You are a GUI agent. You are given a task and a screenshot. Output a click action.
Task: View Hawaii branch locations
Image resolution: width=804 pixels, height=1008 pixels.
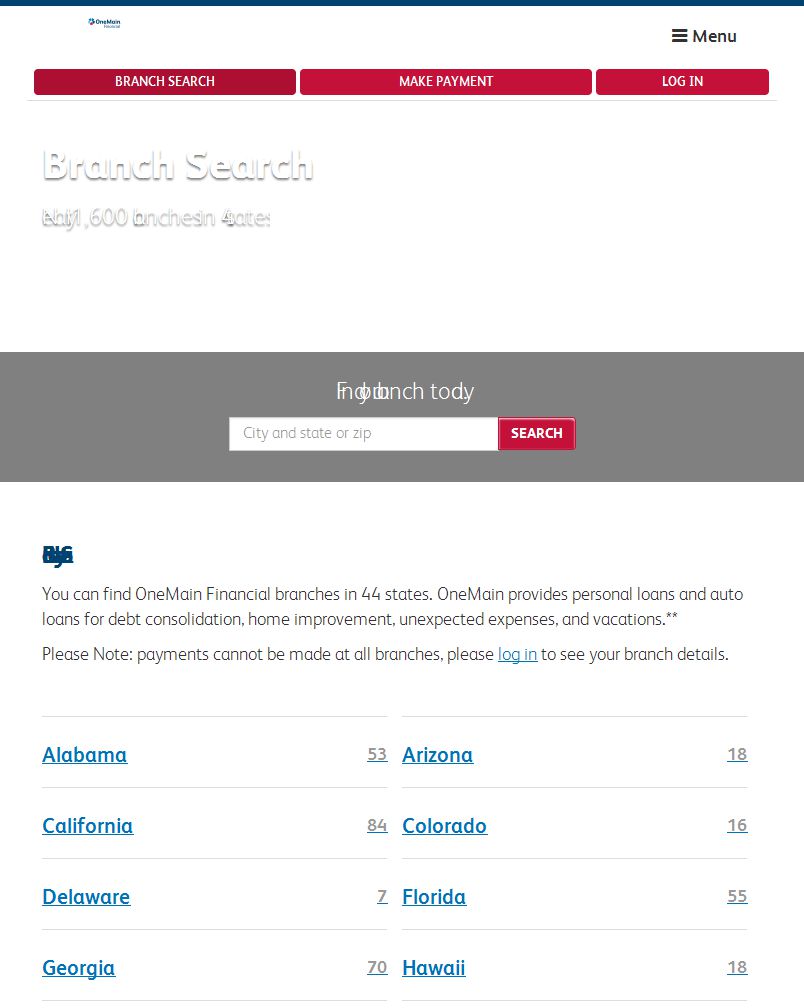pyautogui.click(x=433, y=968)
